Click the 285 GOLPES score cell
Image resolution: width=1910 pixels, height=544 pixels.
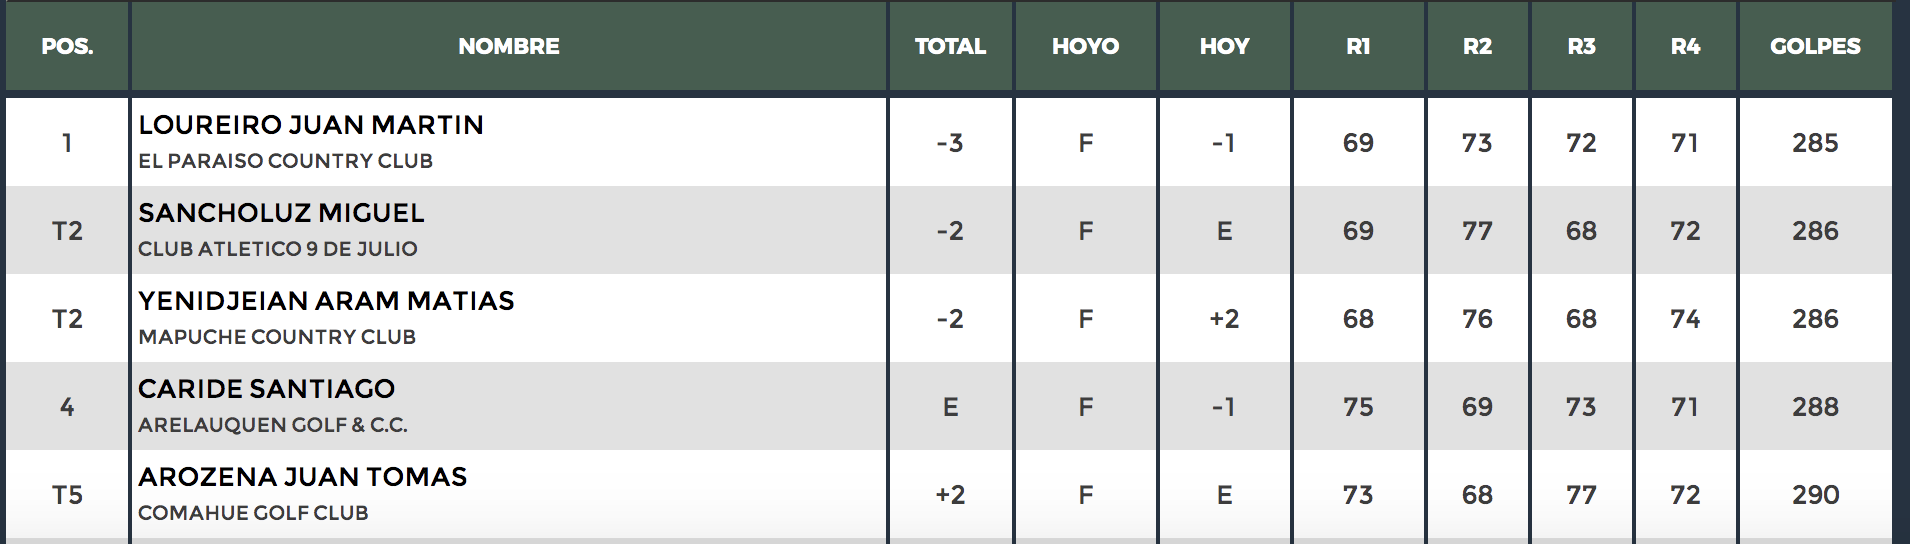tap(1815, 143)
